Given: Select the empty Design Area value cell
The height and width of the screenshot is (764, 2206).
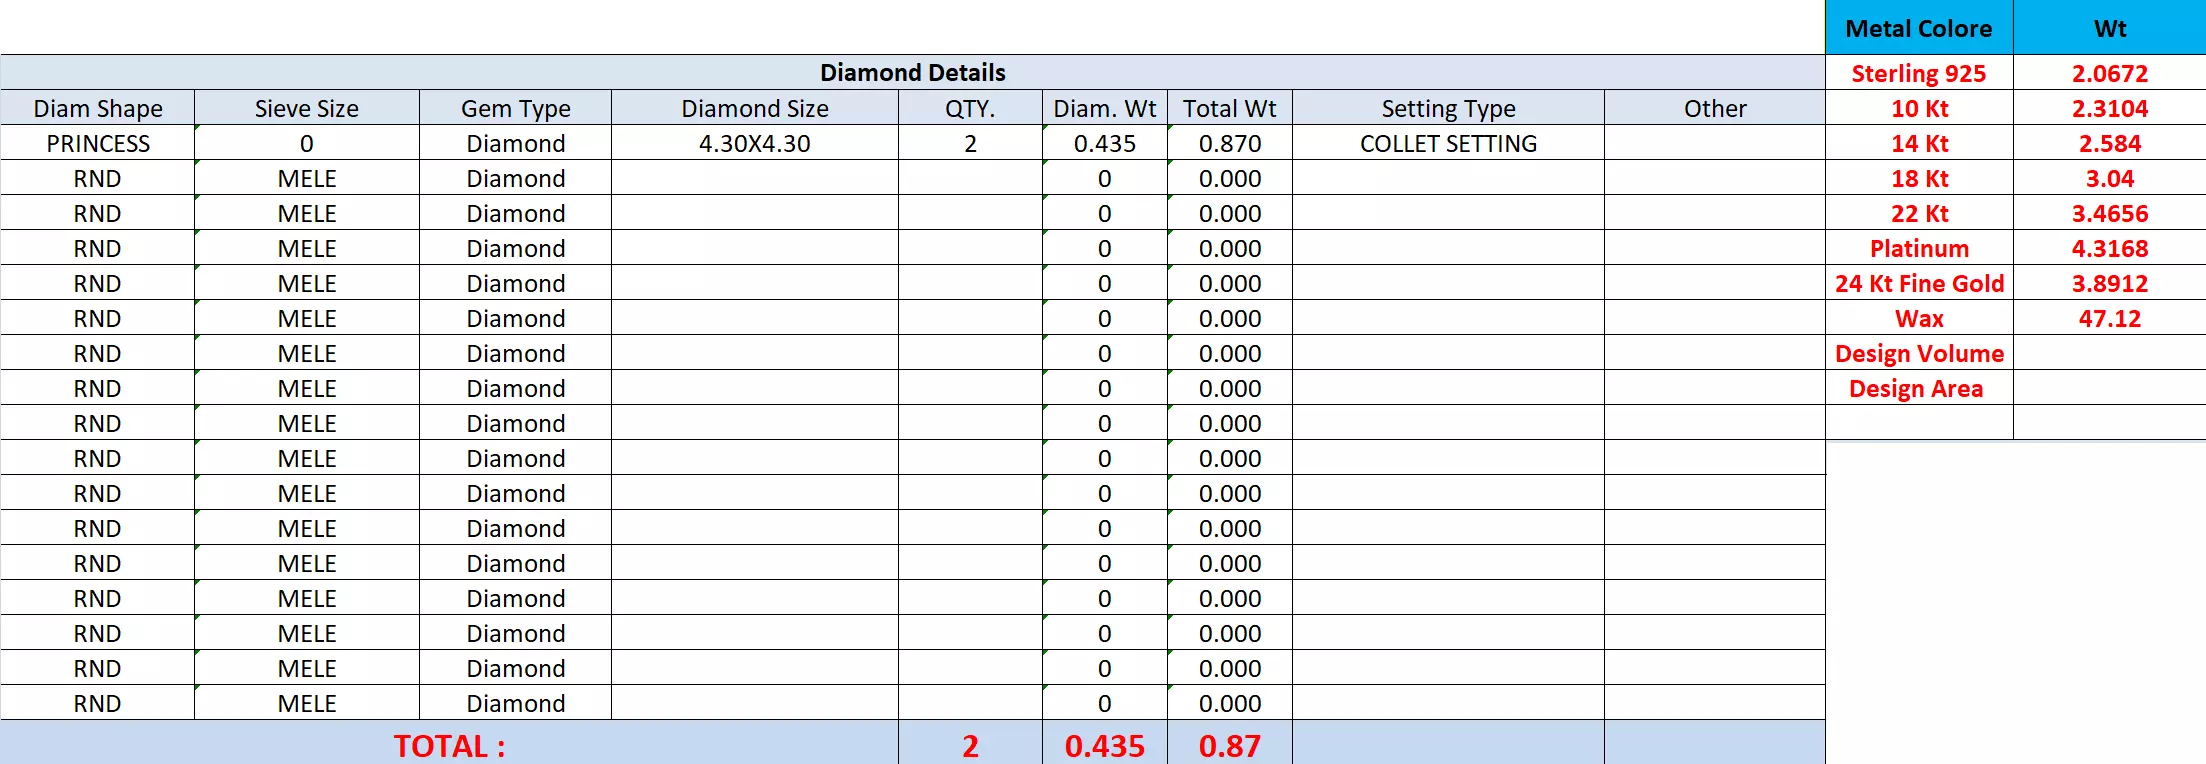Looking at the screenshot, I should pyautogui.click(x=2110, y=388).
